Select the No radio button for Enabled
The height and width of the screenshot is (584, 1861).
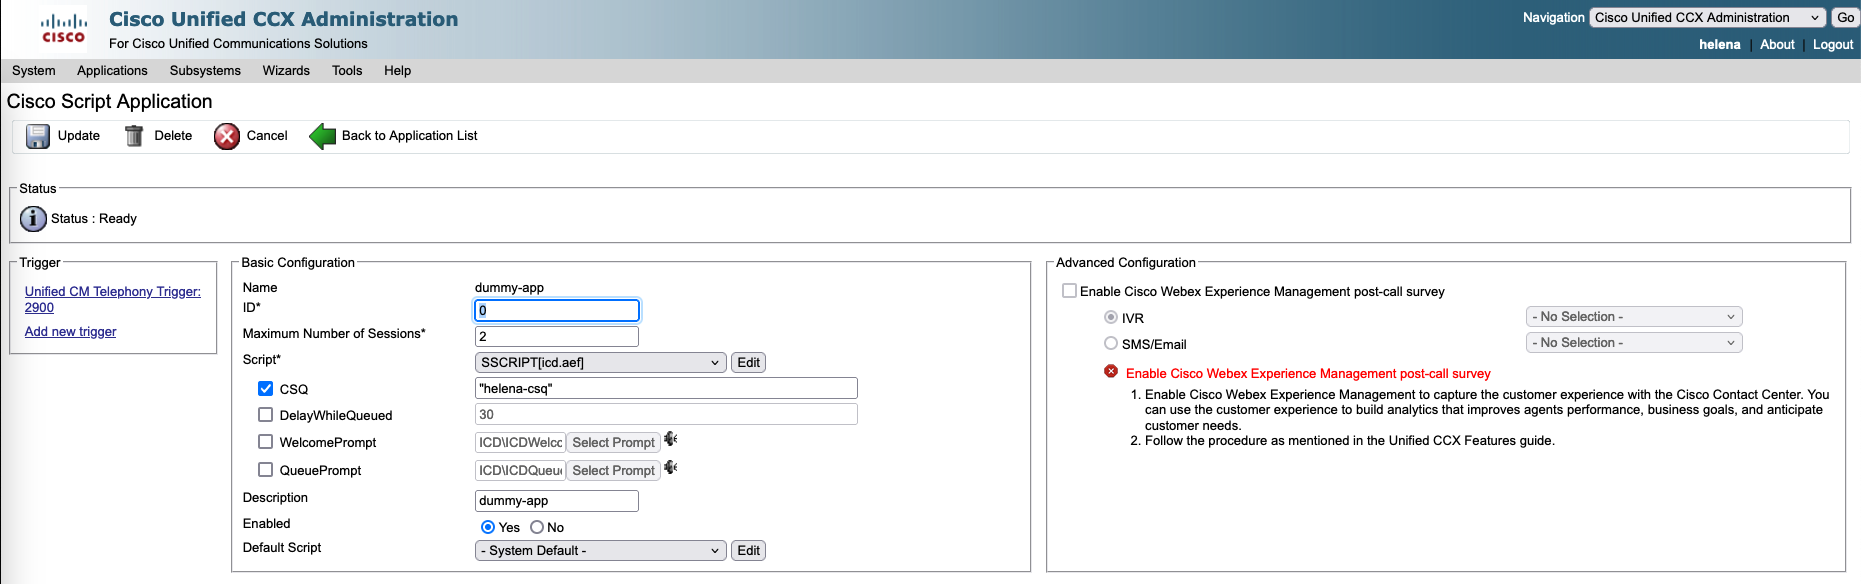click(x=537, y=527)
